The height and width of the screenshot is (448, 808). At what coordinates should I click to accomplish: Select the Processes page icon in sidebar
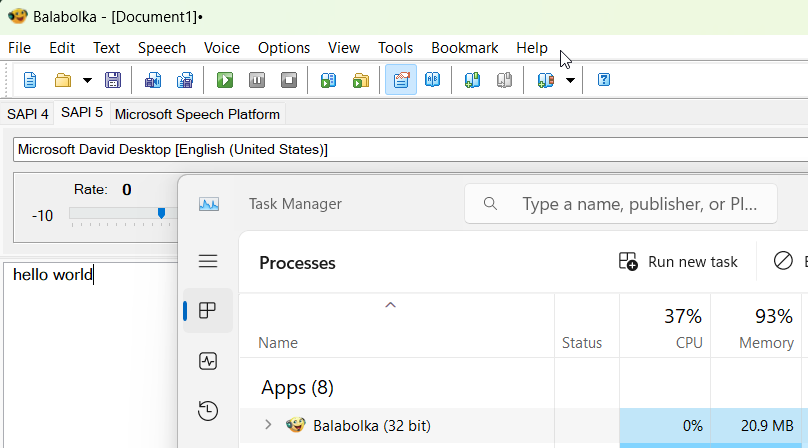point(208,310)
